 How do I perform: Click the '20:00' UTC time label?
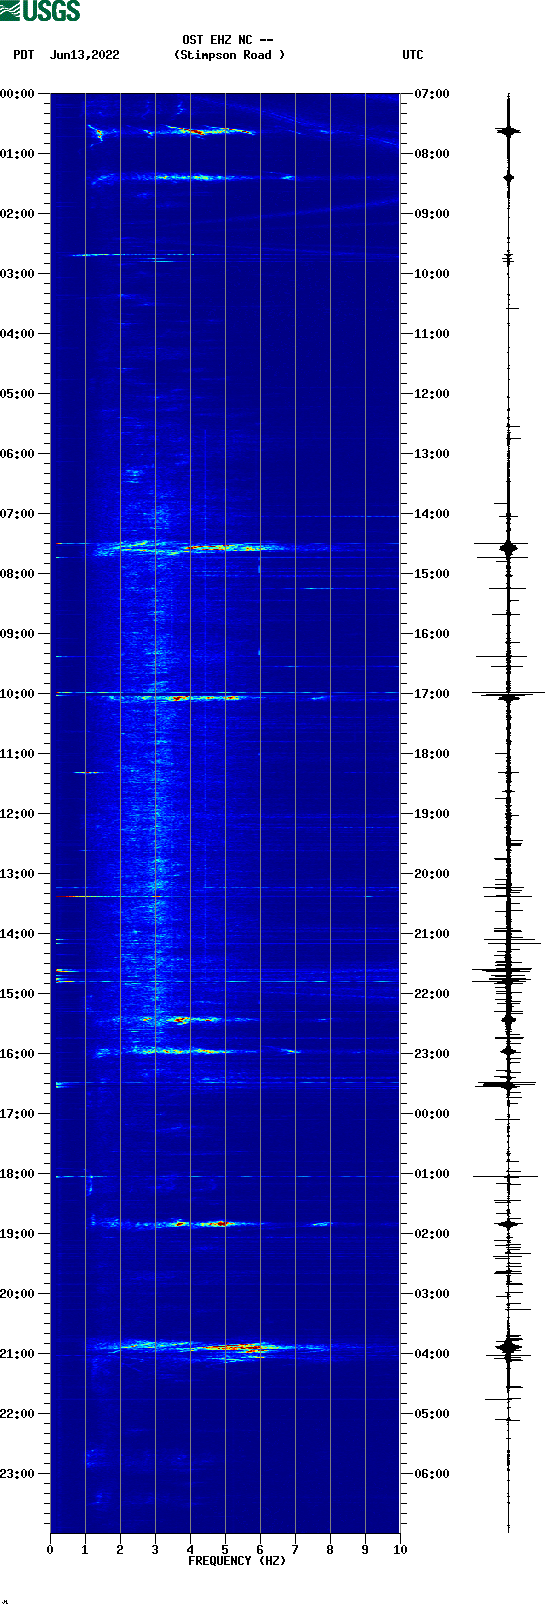[432, 874]
